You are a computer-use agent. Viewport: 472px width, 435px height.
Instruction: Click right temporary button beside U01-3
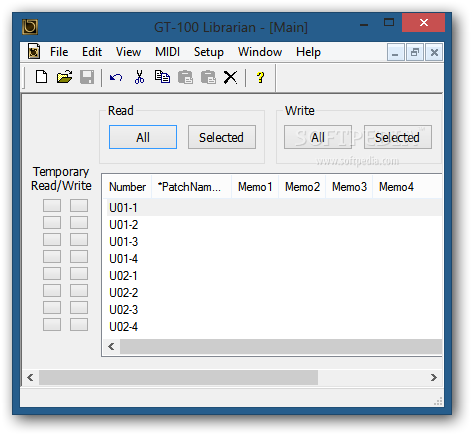click(79, 240)
